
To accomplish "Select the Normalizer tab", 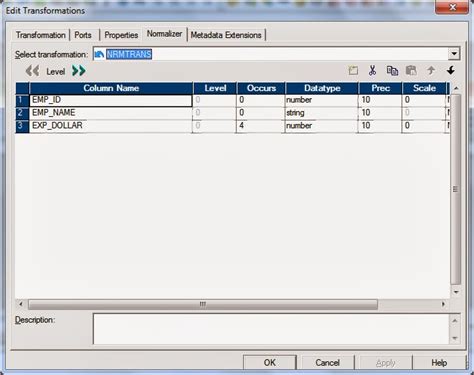I will coord(164,34).
